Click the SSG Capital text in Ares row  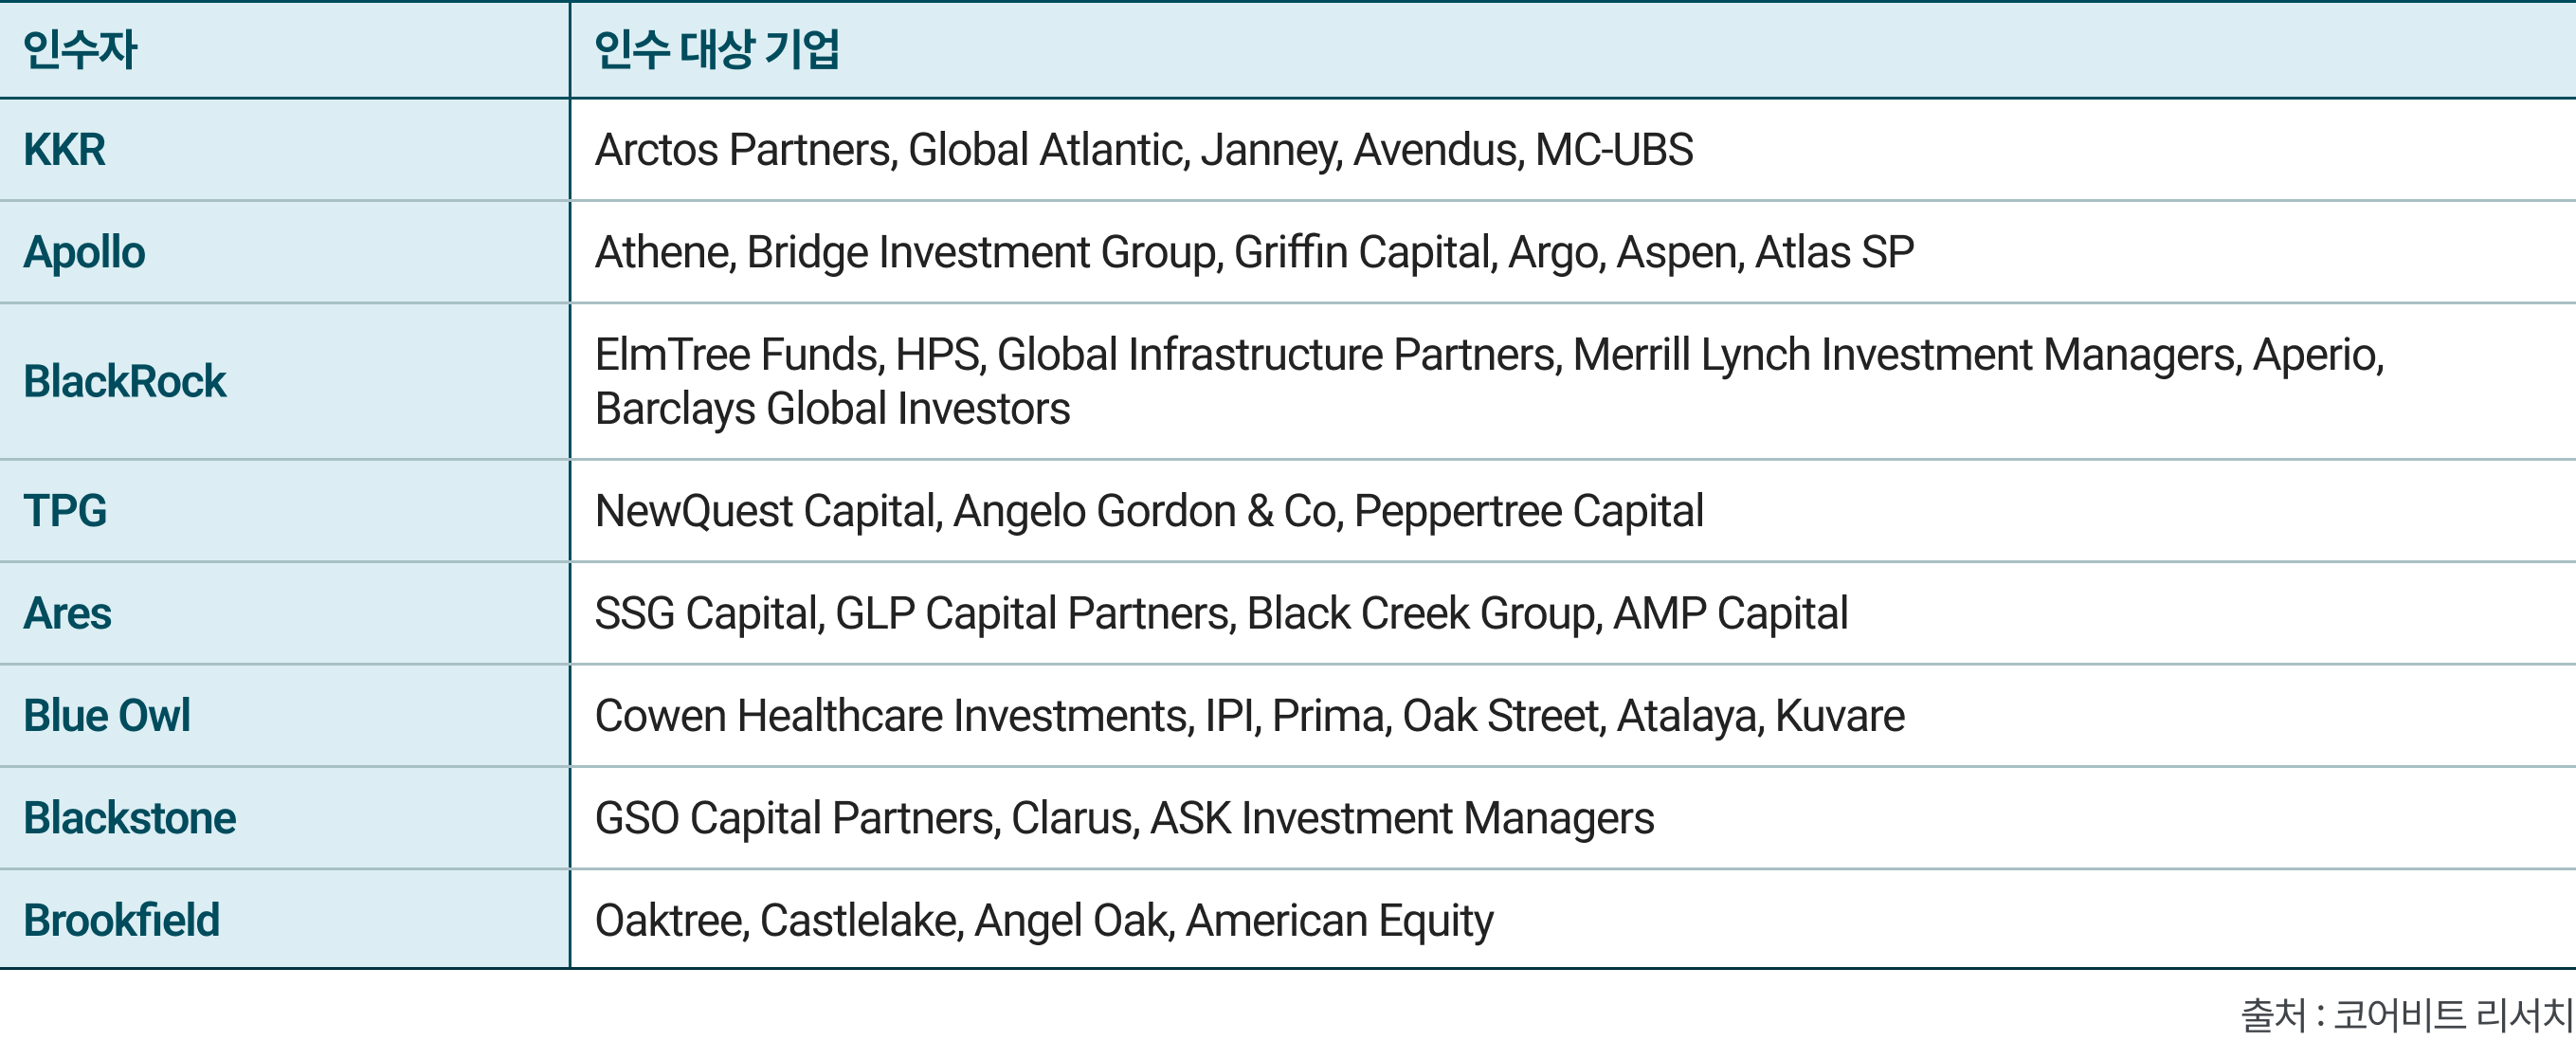tap(708, 613)
